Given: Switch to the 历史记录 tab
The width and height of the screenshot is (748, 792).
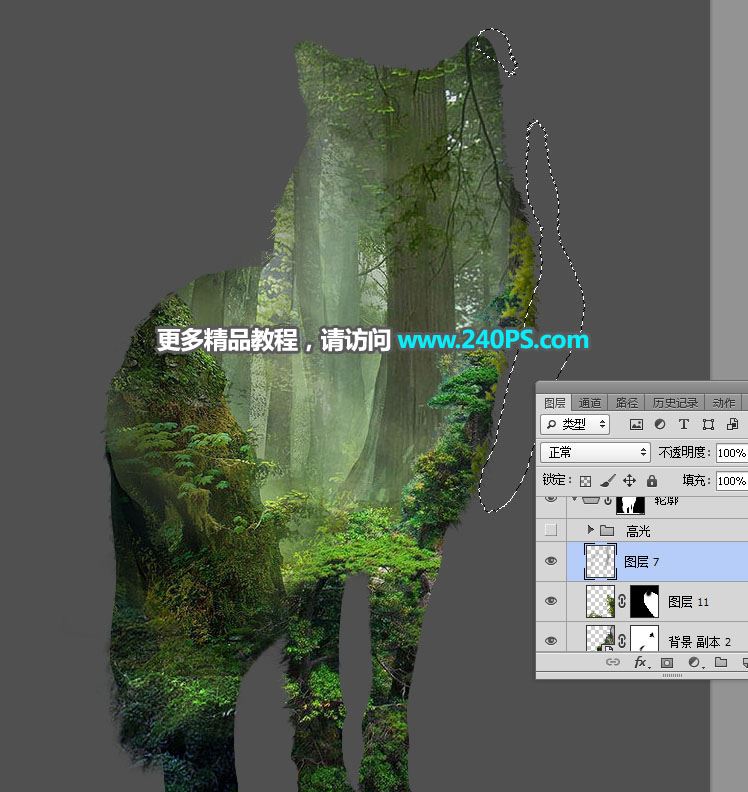Looking at the screenshot, I should pos(675,403).
